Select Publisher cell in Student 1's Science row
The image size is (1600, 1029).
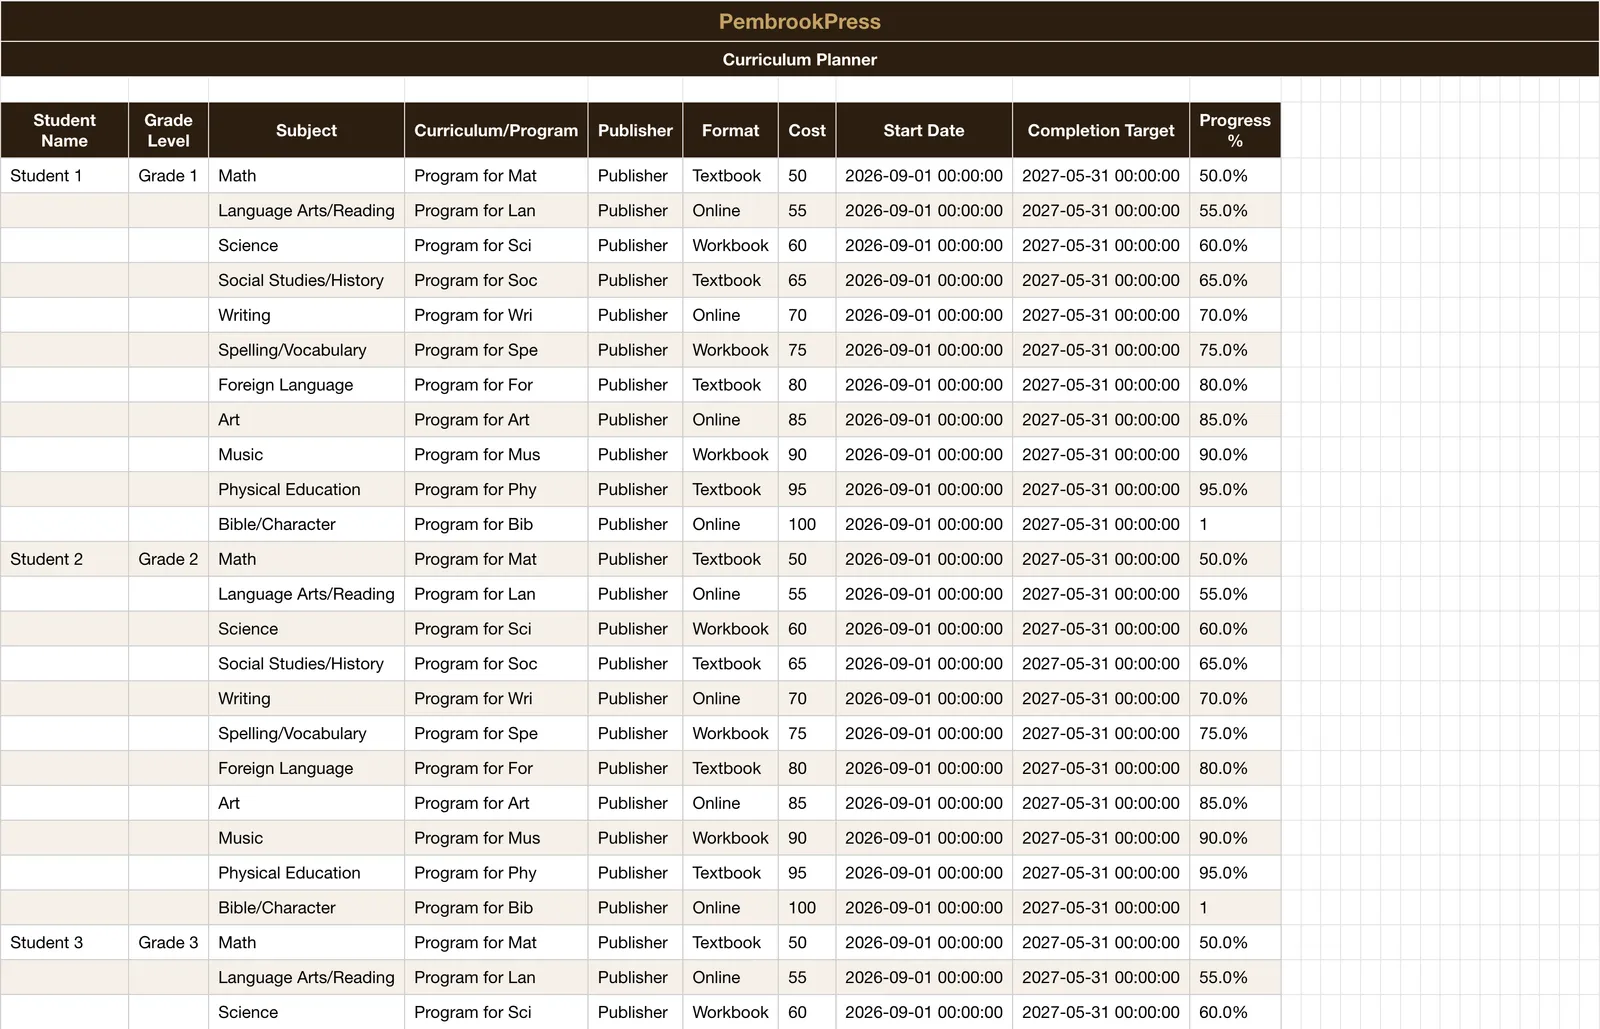635,245
